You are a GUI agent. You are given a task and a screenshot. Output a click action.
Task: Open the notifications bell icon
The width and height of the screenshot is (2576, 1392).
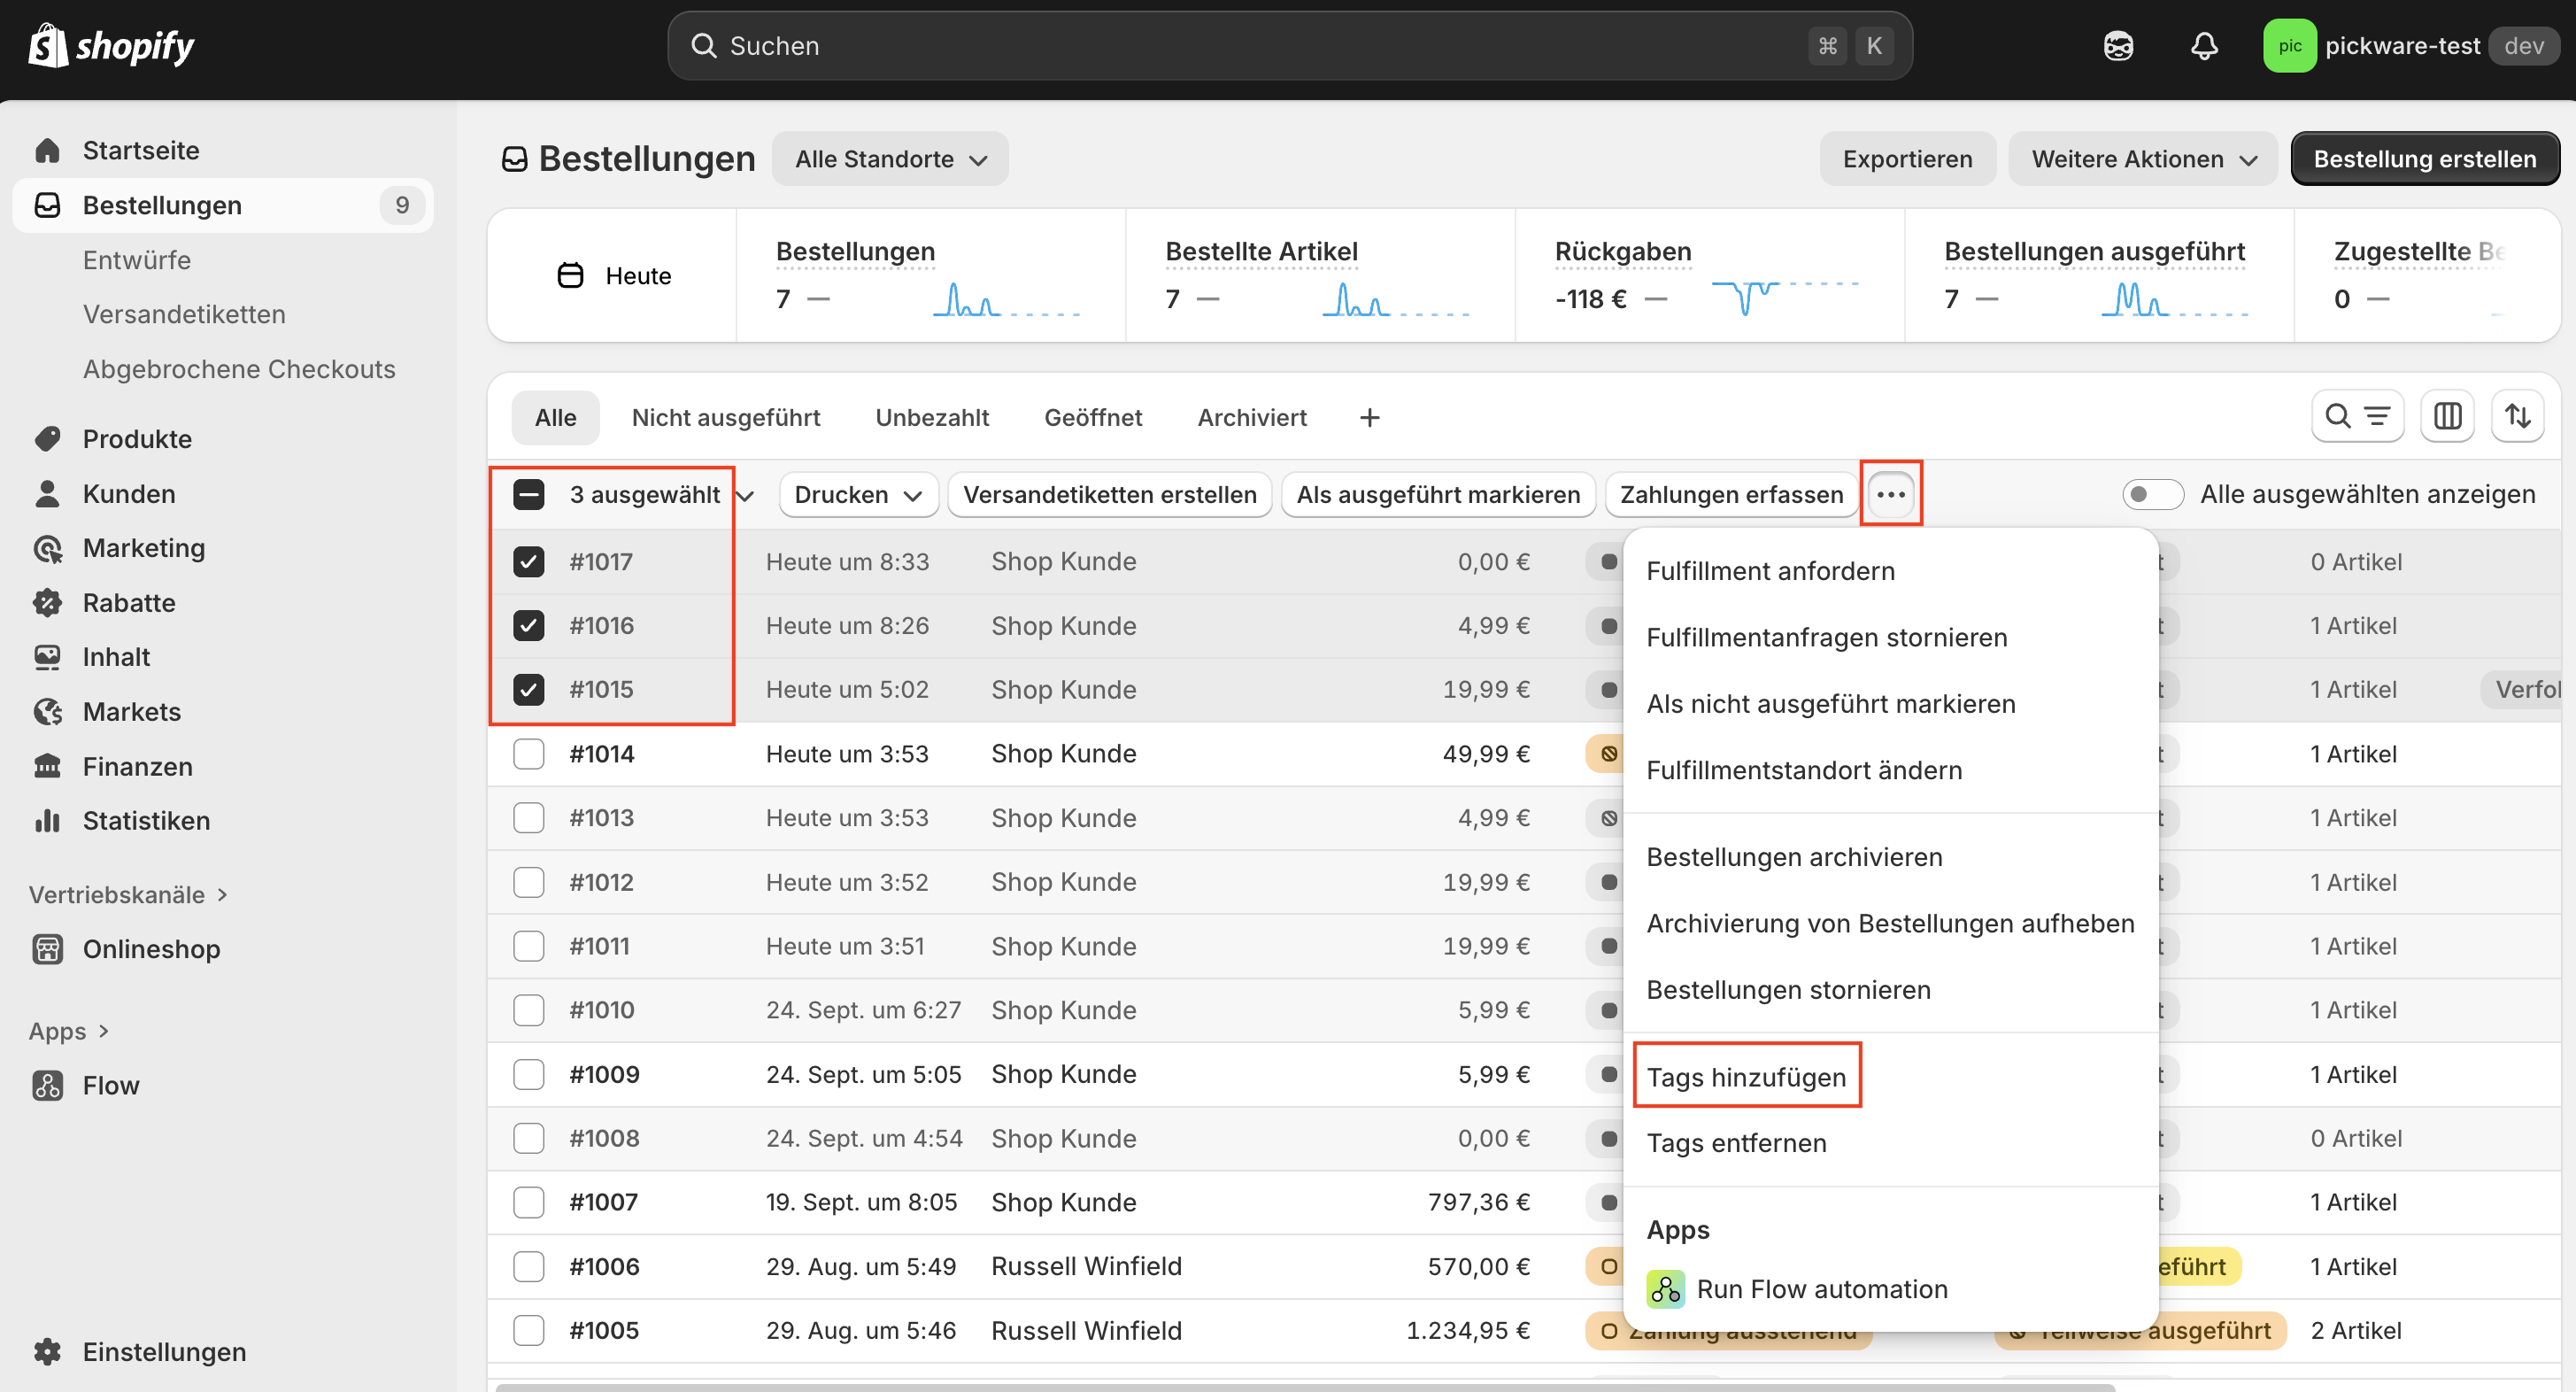click(2204, 46)
